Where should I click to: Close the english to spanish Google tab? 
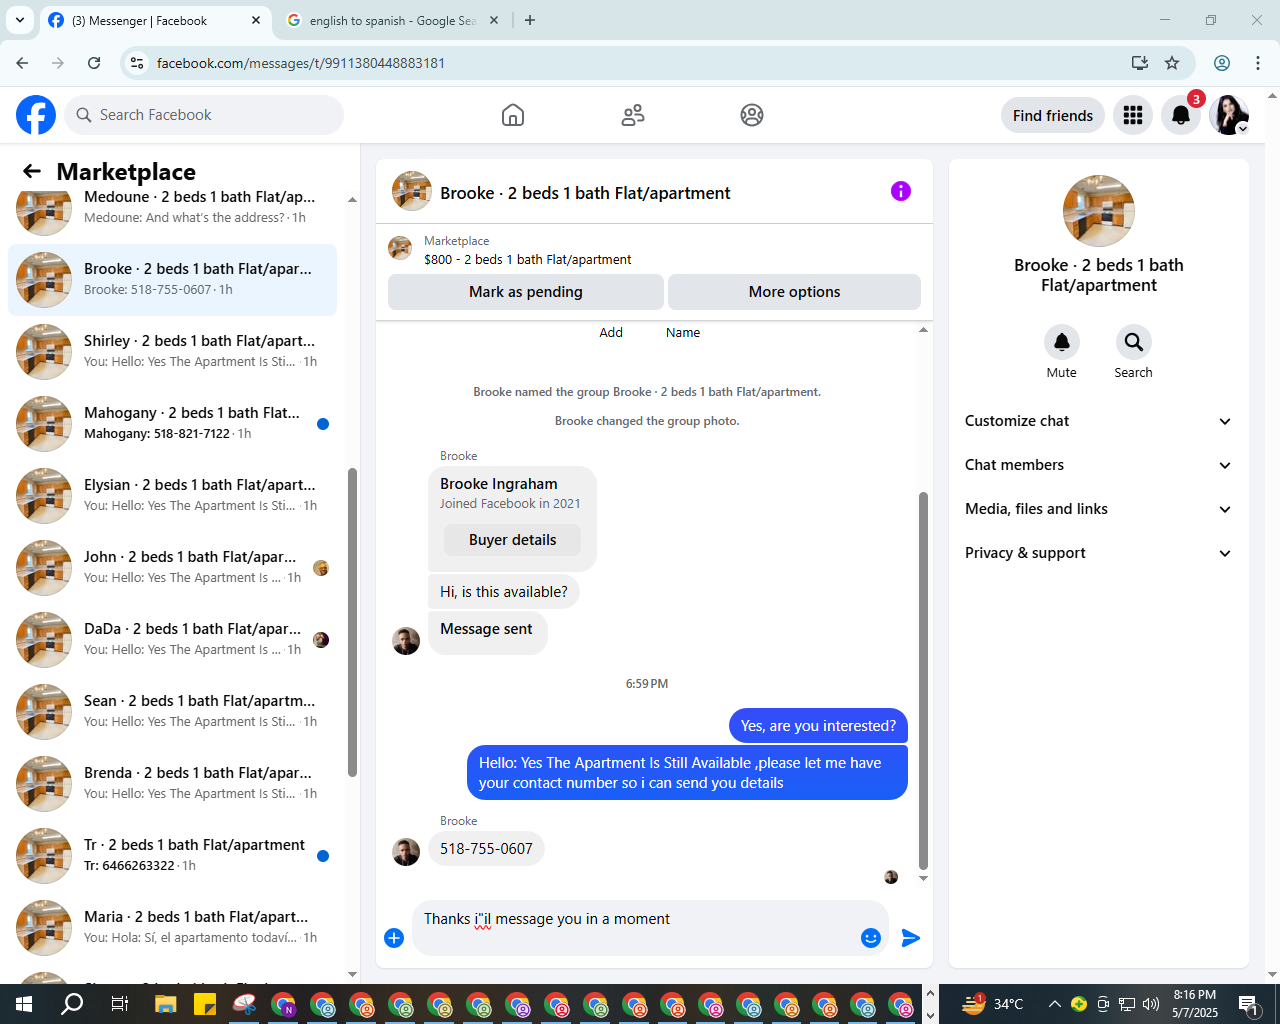[494, 20]
